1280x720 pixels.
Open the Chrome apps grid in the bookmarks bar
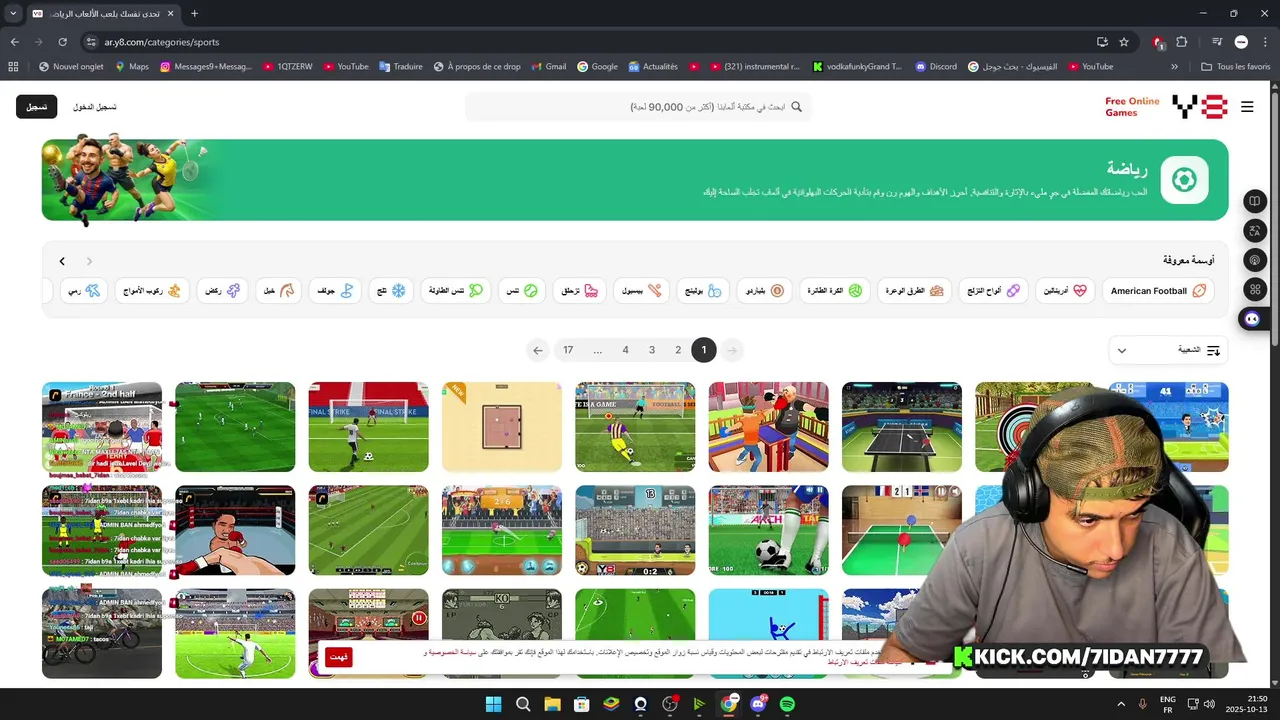[x=13, y=67]
